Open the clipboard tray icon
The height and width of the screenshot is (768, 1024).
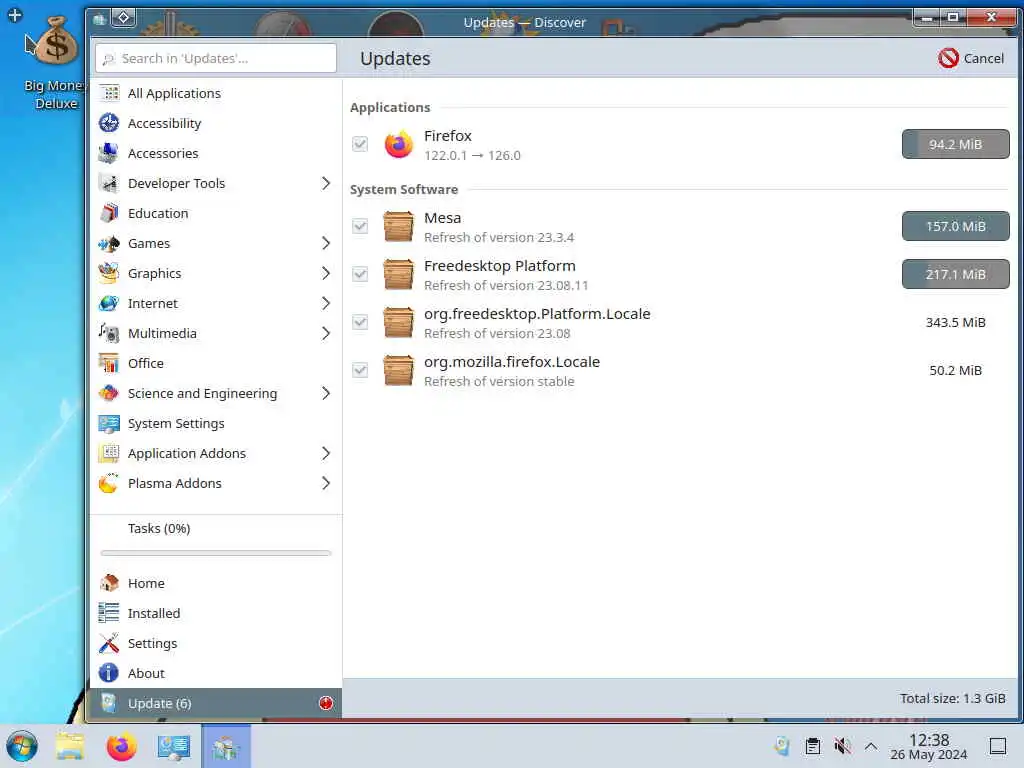813,746
